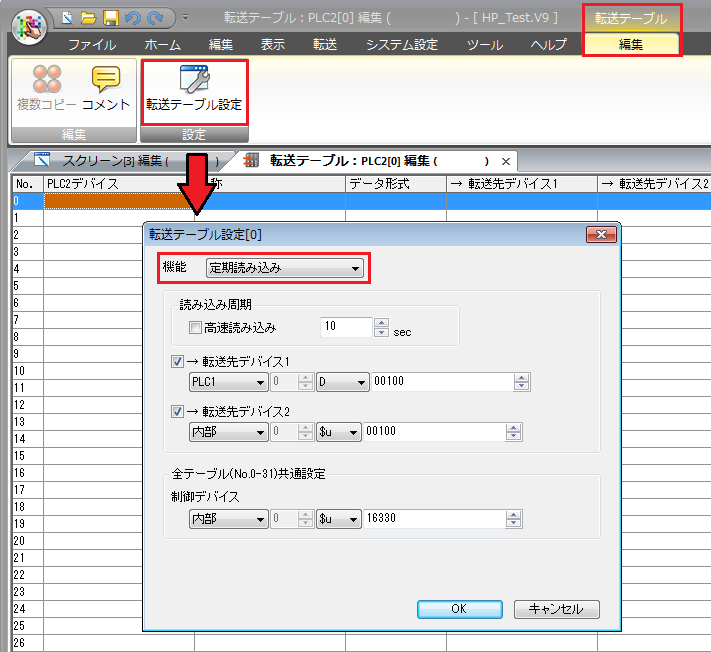Open the システム設定 menu
Image resolution: width=711 pixels, height=652 pixels.
(x=401, y=44)
